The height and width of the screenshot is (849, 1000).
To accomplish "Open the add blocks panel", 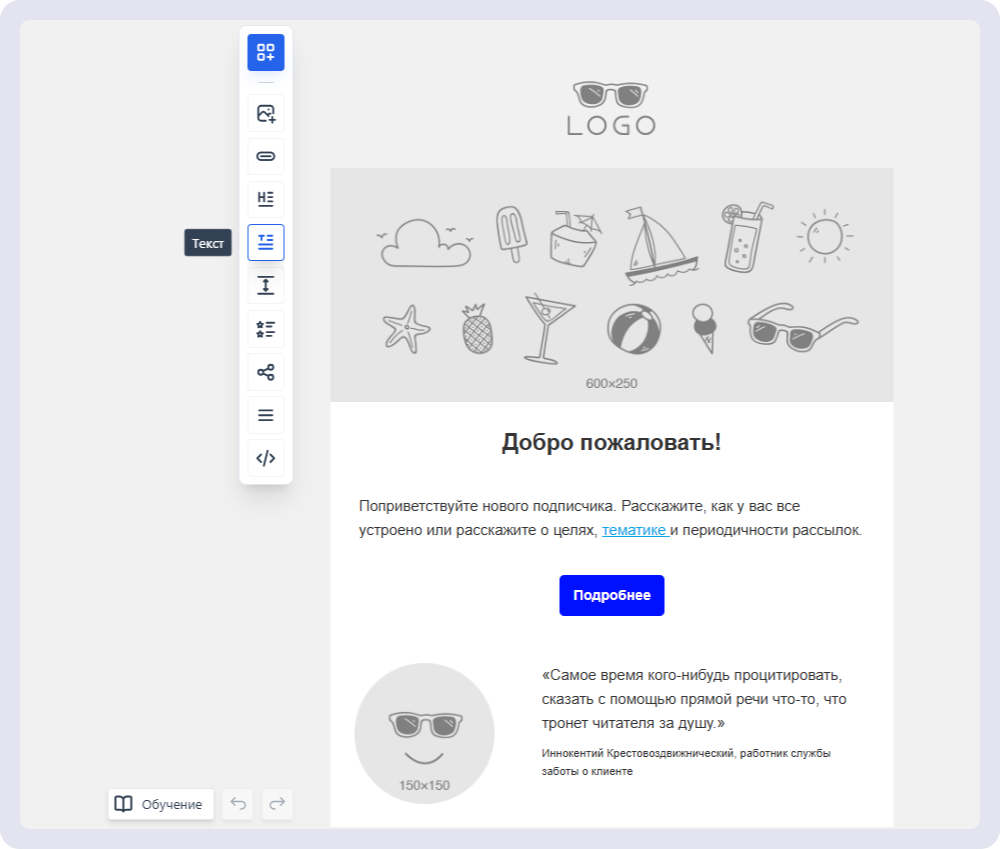I will [266, 52].
